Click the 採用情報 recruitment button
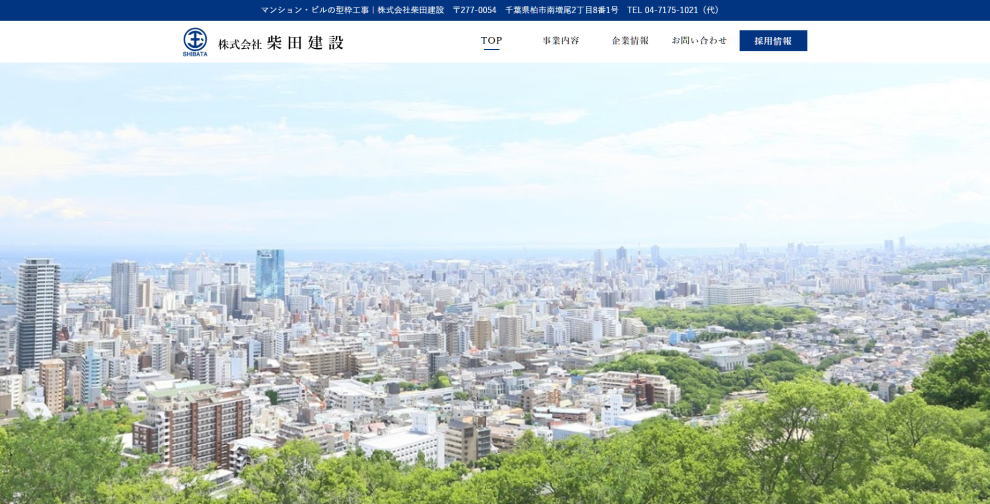This screenshot has height=504, width=990. [x=773, y=40]
